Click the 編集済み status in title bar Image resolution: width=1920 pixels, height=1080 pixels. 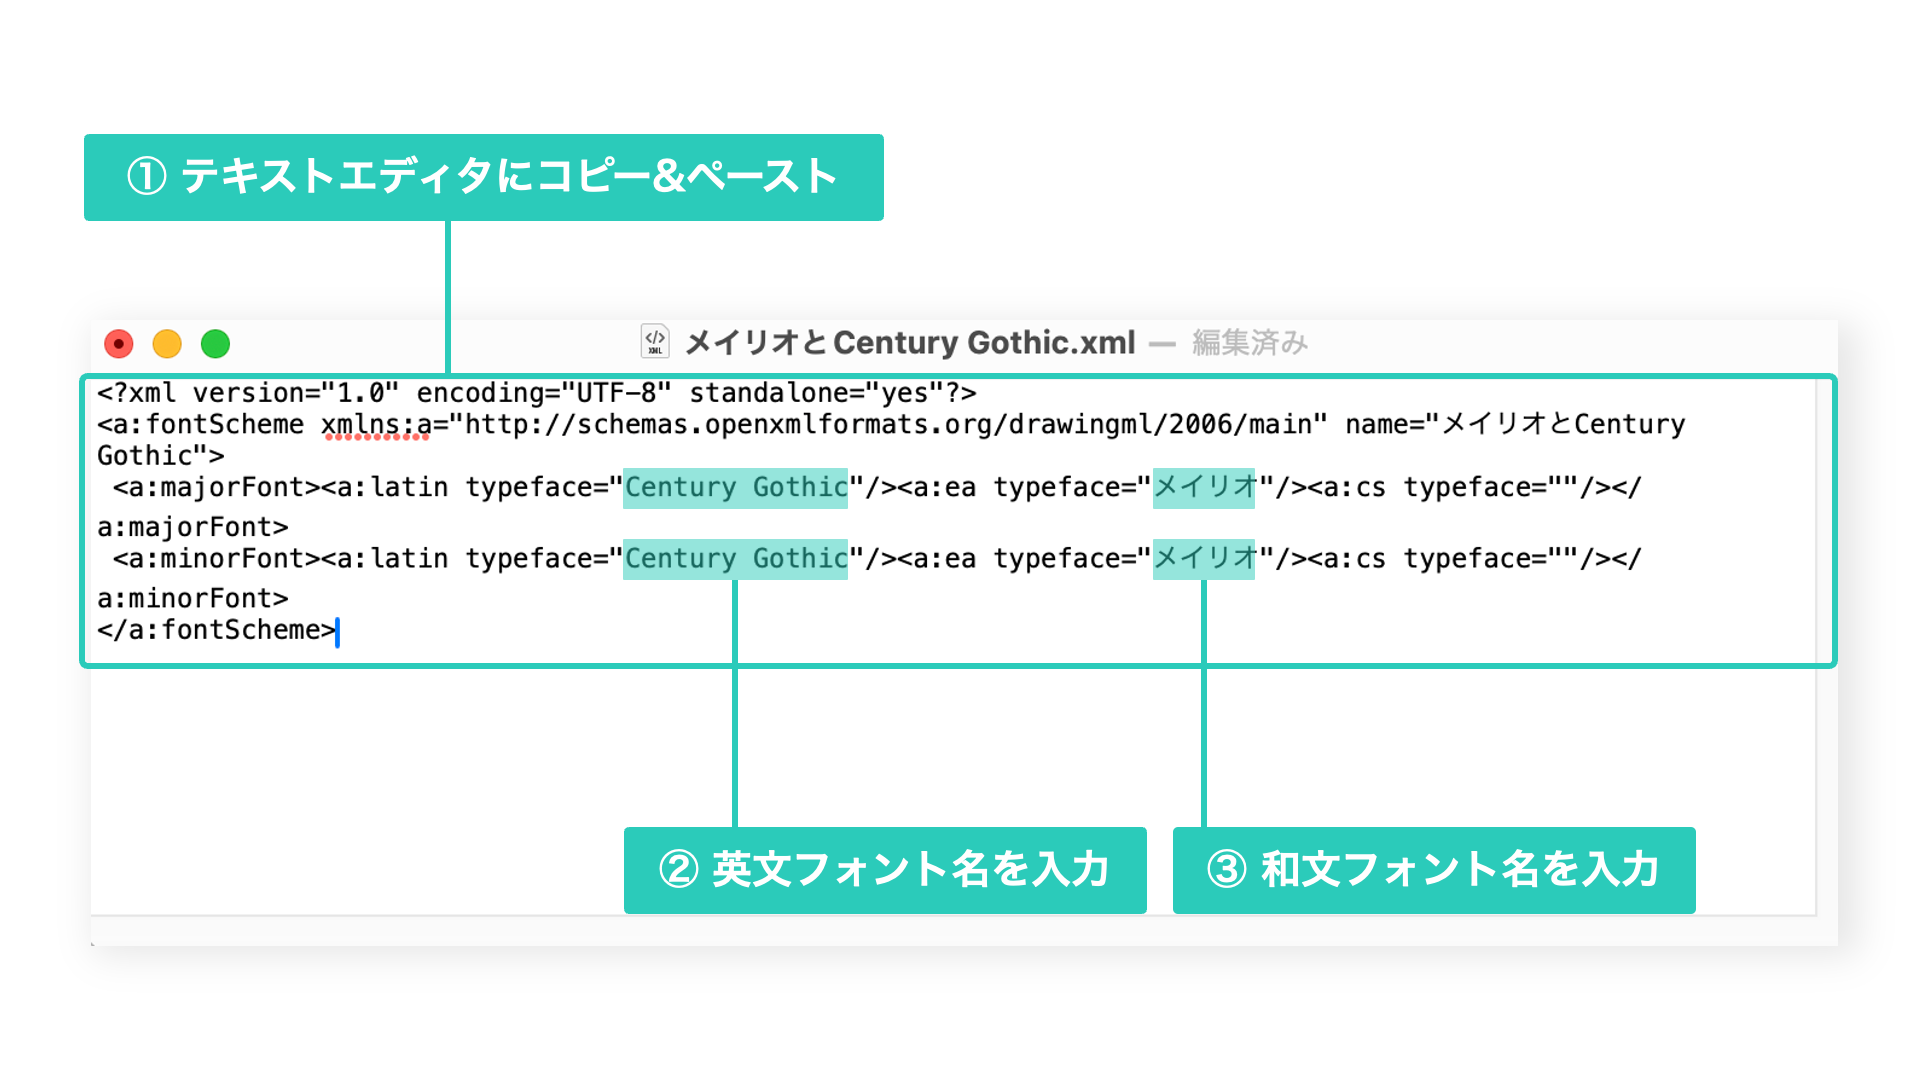[x=1250, y=343]
